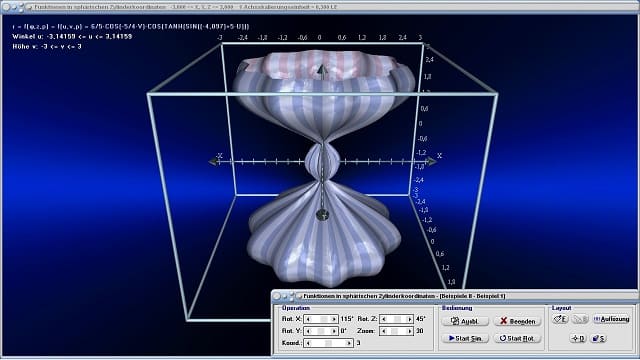Screen dimensions: 640x360
Task: Click the 'Winkel u' range text
Action: click(x=72, y=37)
